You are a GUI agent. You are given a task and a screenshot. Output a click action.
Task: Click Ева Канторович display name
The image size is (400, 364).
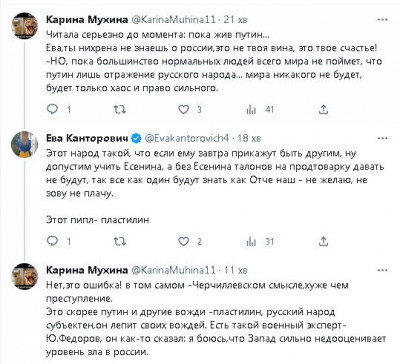click(87, 138)
